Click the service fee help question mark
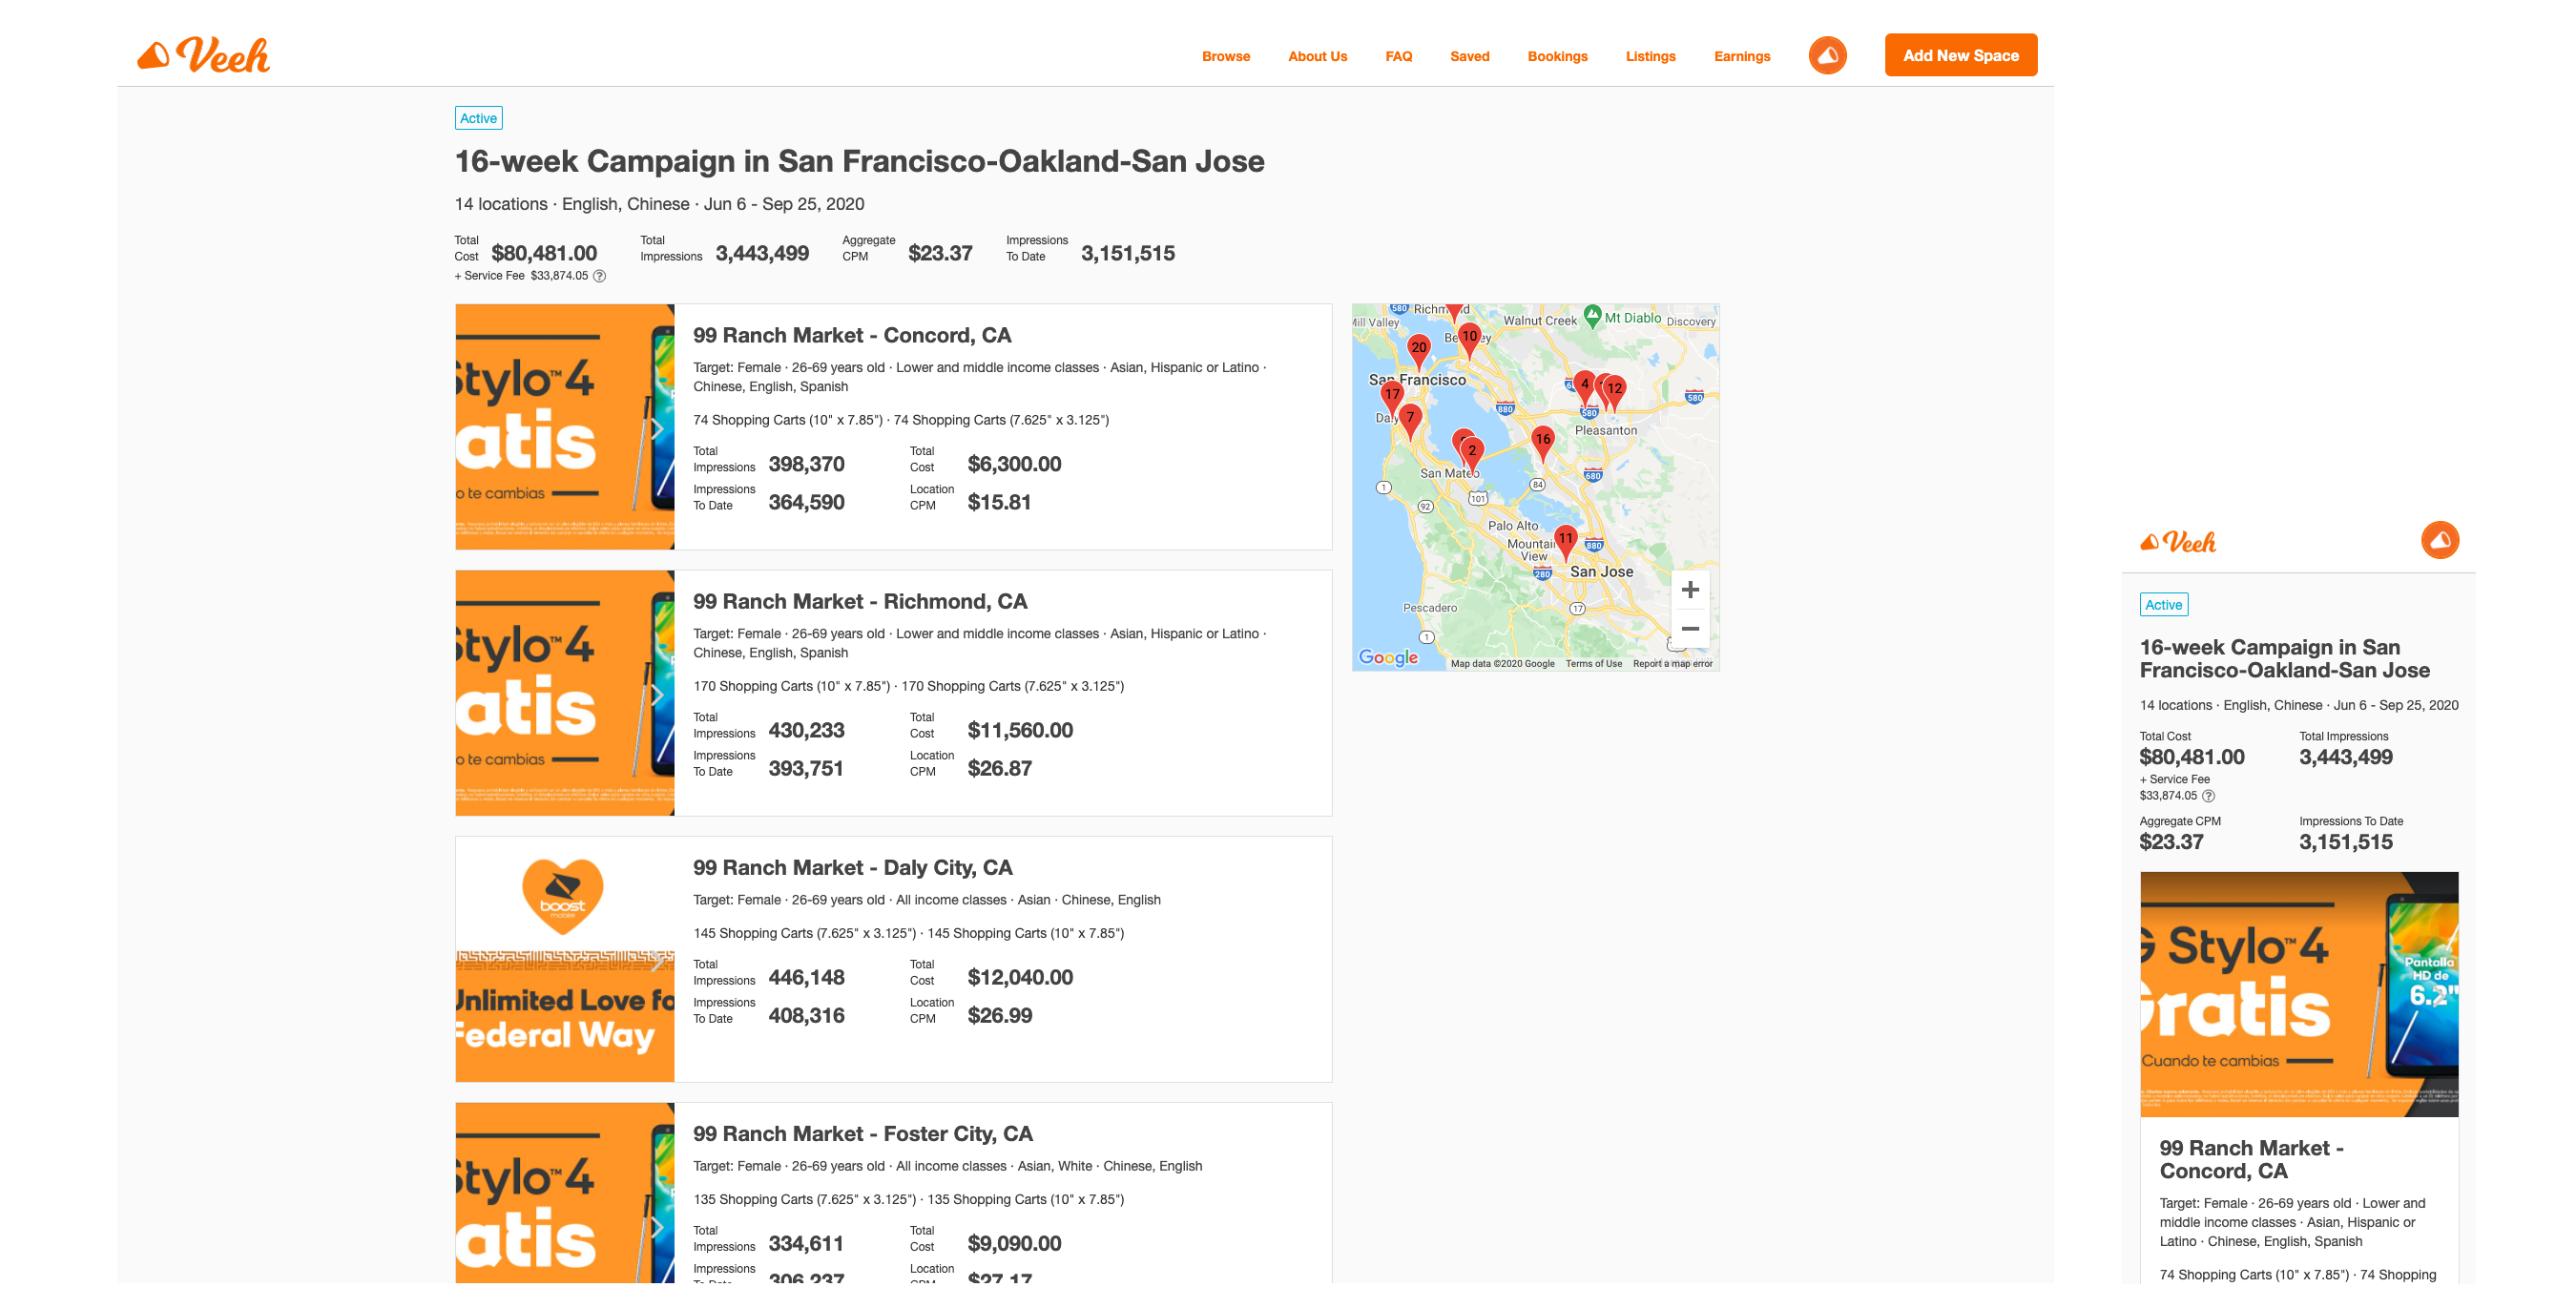 (600, 276)
